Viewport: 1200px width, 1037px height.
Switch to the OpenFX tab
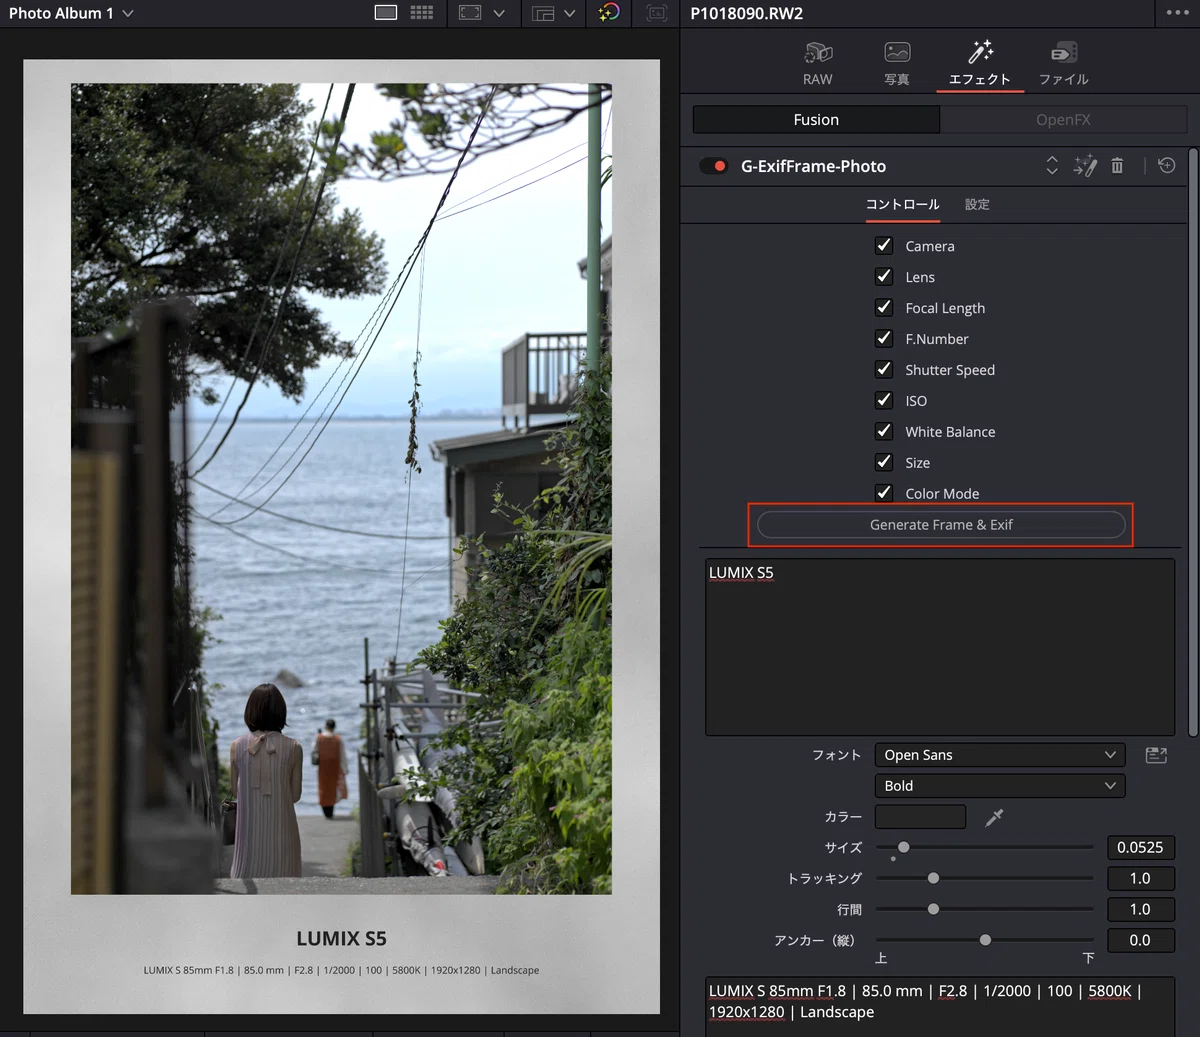point(1063,119)
